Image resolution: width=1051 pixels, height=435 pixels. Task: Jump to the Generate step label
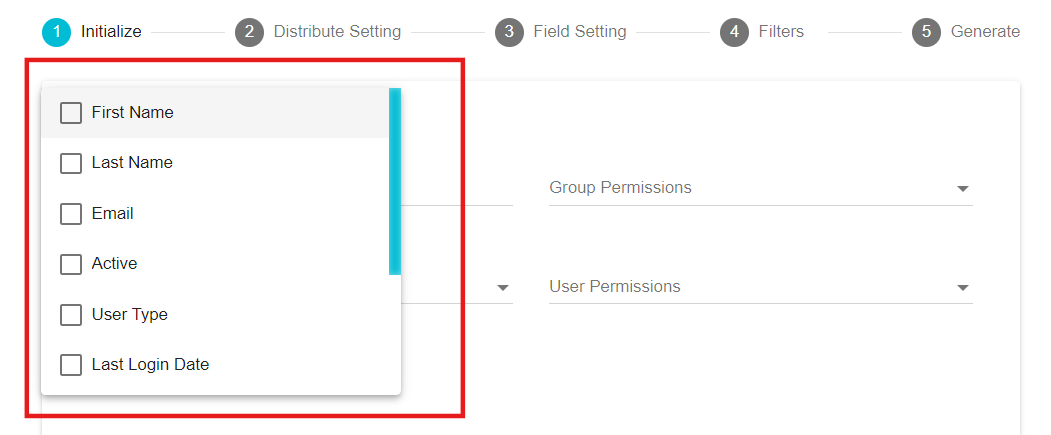[985, 32]
